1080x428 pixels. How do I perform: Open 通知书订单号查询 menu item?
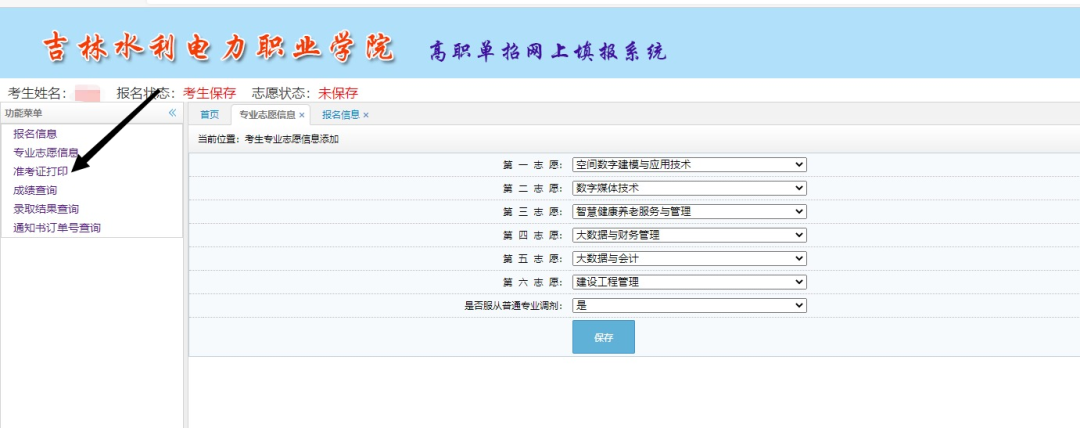(57, 228)
